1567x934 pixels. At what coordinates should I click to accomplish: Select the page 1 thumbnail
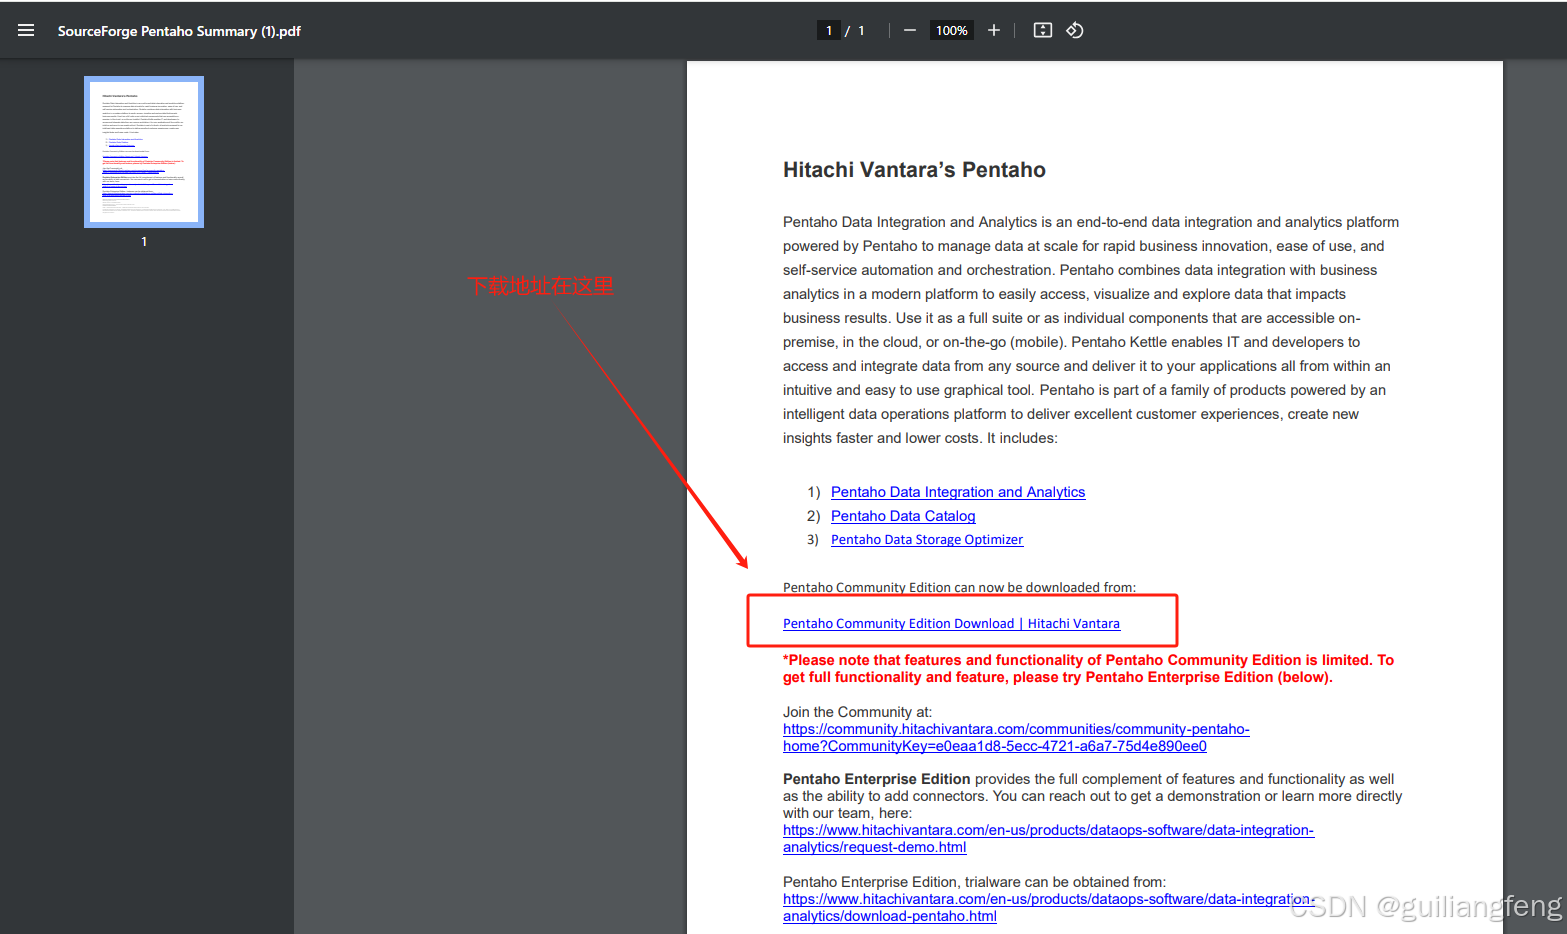click(x=144, y=152)
